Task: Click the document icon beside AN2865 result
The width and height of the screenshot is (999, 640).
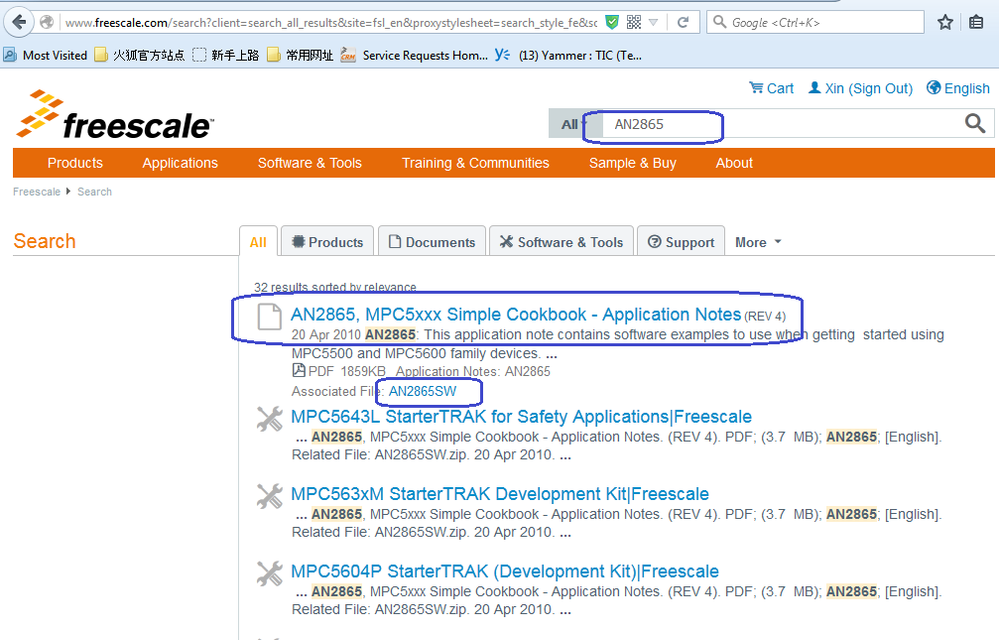Action: tap(270, 316)
